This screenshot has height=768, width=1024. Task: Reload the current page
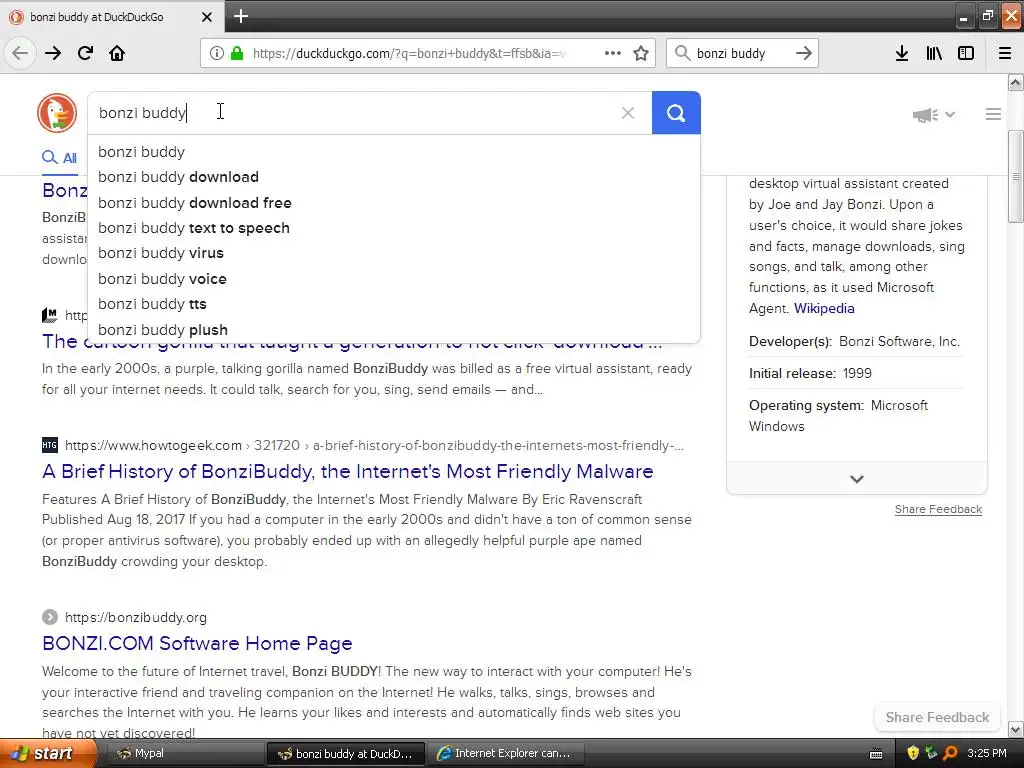tap(85, 53)
